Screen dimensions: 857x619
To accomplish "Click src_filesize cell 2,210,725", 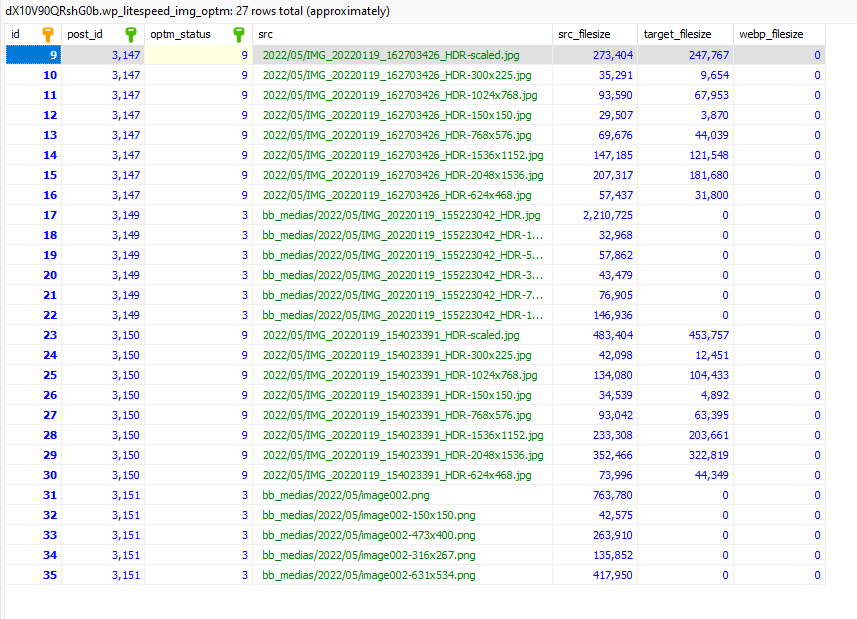I will 595,215.
